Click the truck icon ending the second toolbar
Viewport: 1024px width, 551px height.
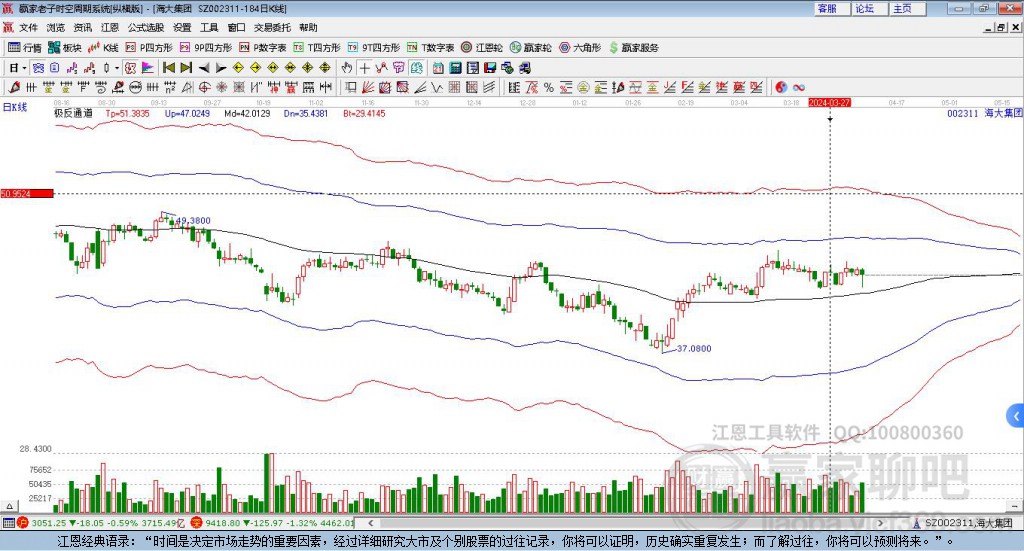tap(524, 68)
